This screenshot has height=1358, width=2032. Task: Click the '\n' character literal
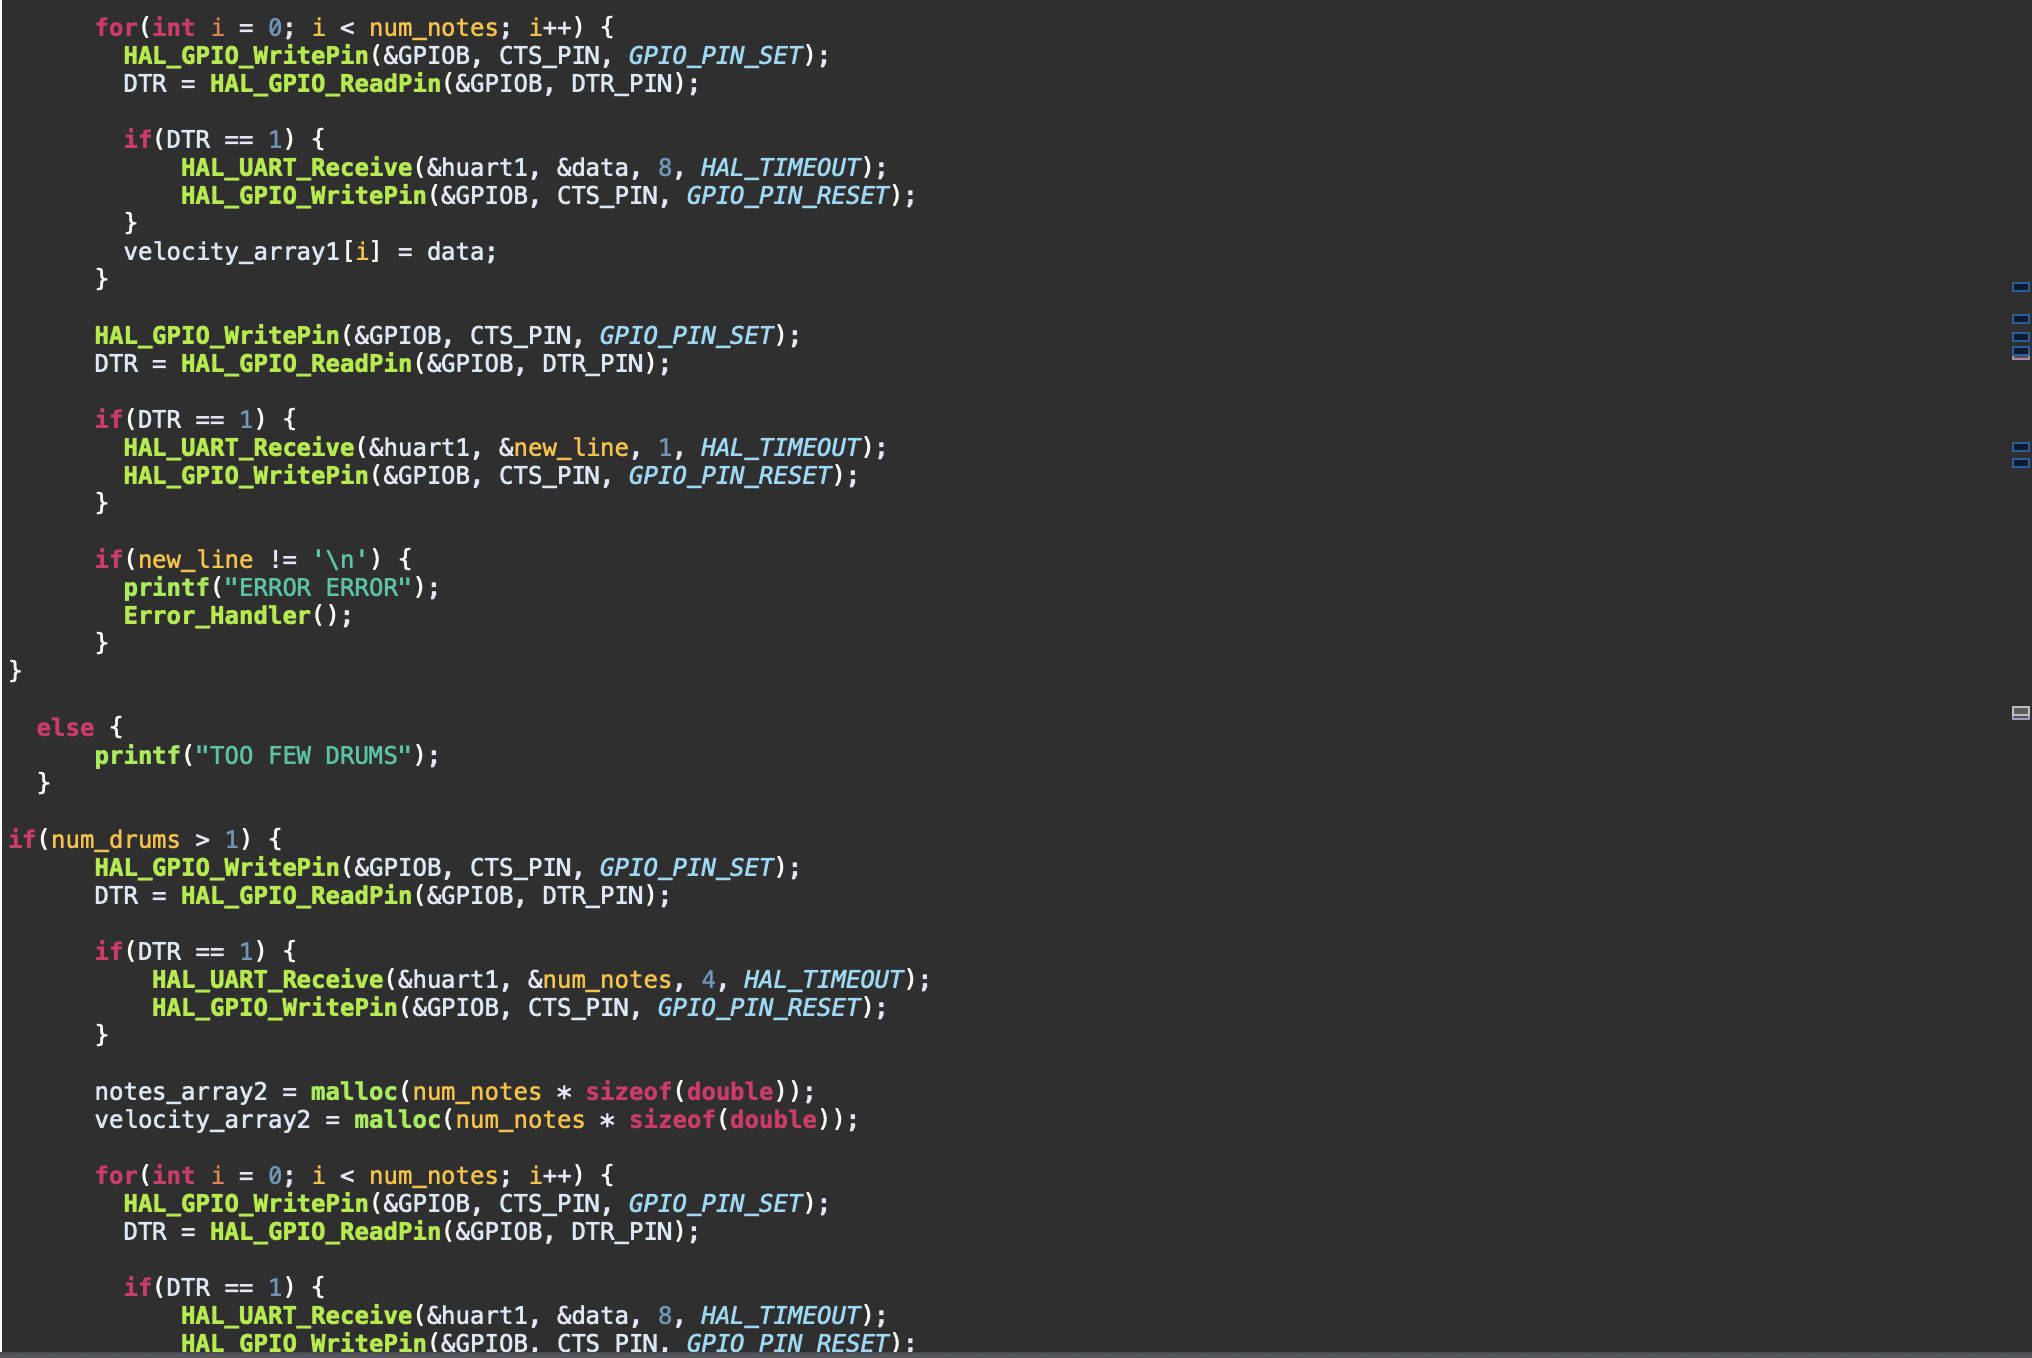339,559
